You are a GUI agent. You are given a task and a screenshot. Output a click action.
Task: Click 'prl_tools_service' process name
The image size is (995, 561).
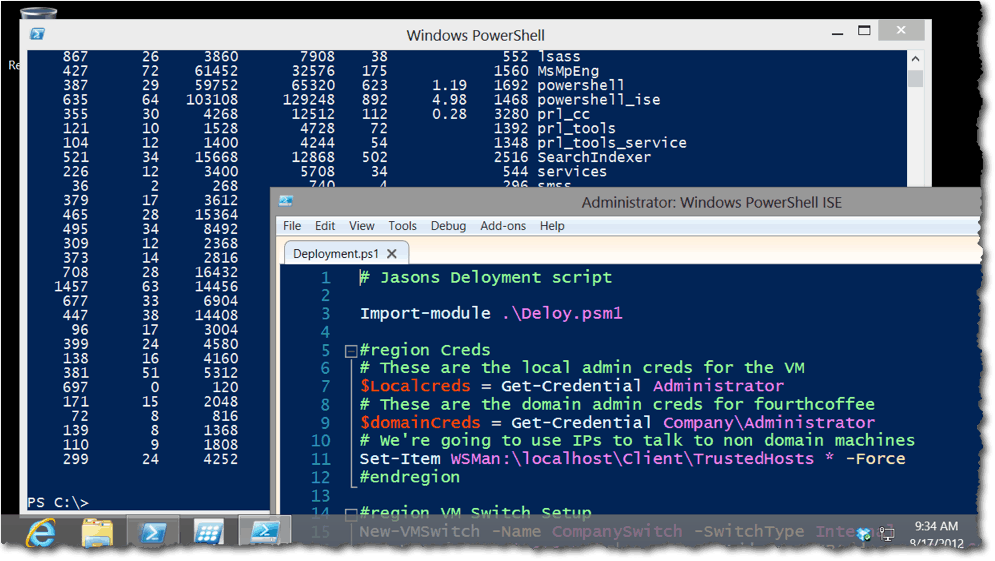tap(612, 143)
